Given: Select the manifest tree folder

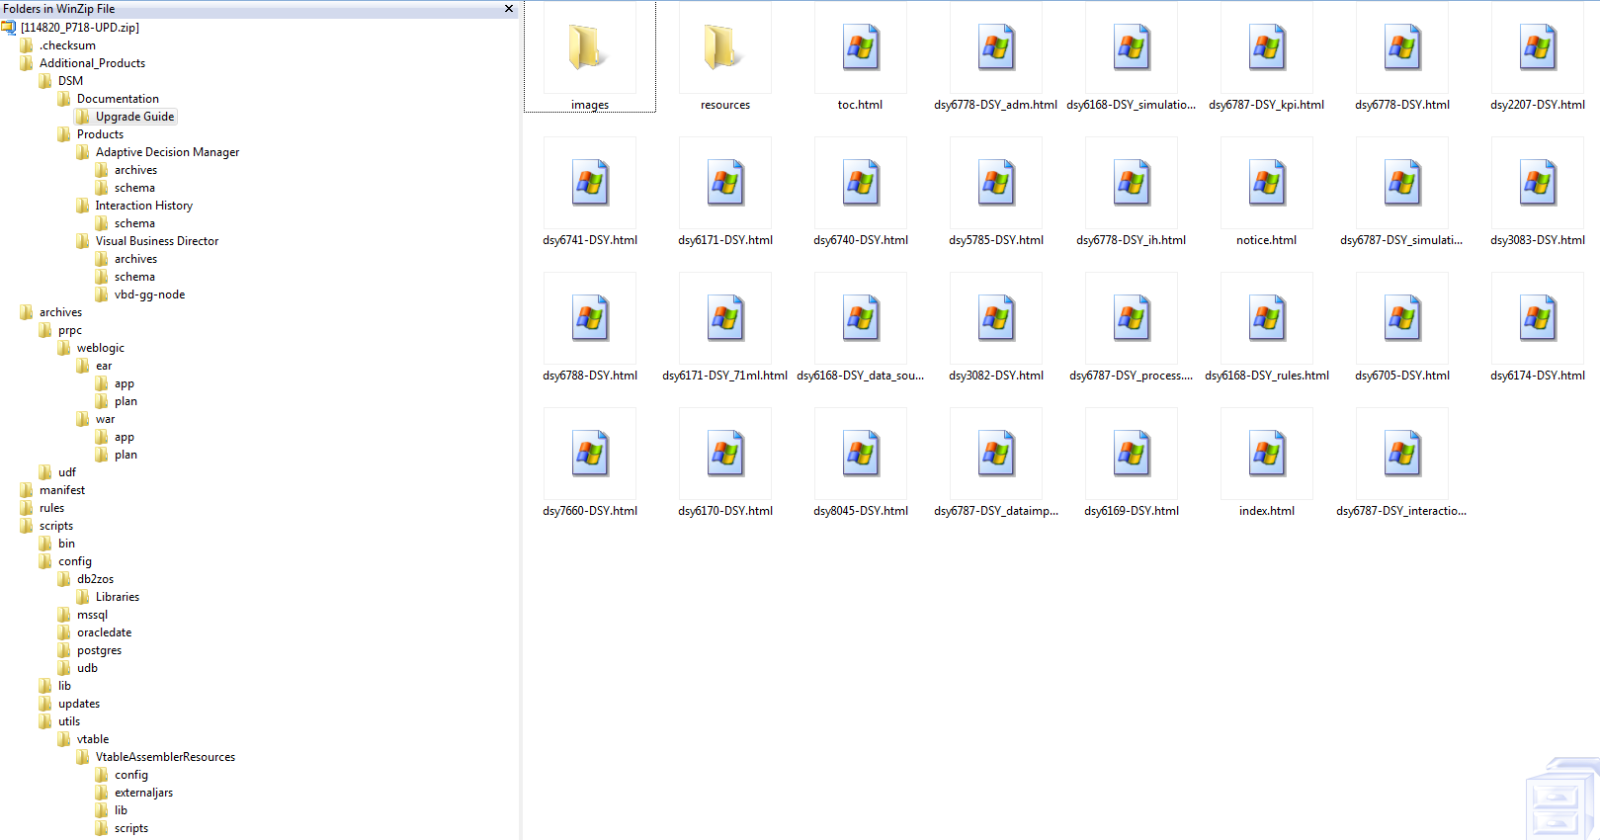Looking at the screenshot, I should coord(62,490).
